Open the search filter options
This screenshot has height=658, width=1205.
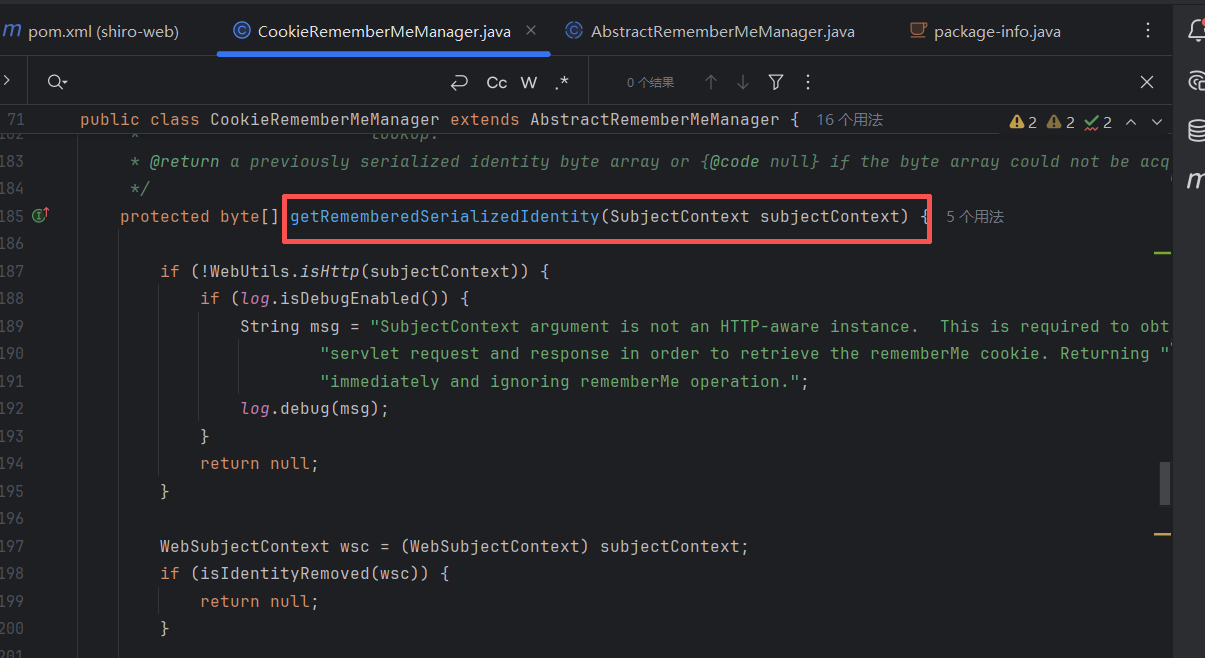776,82
